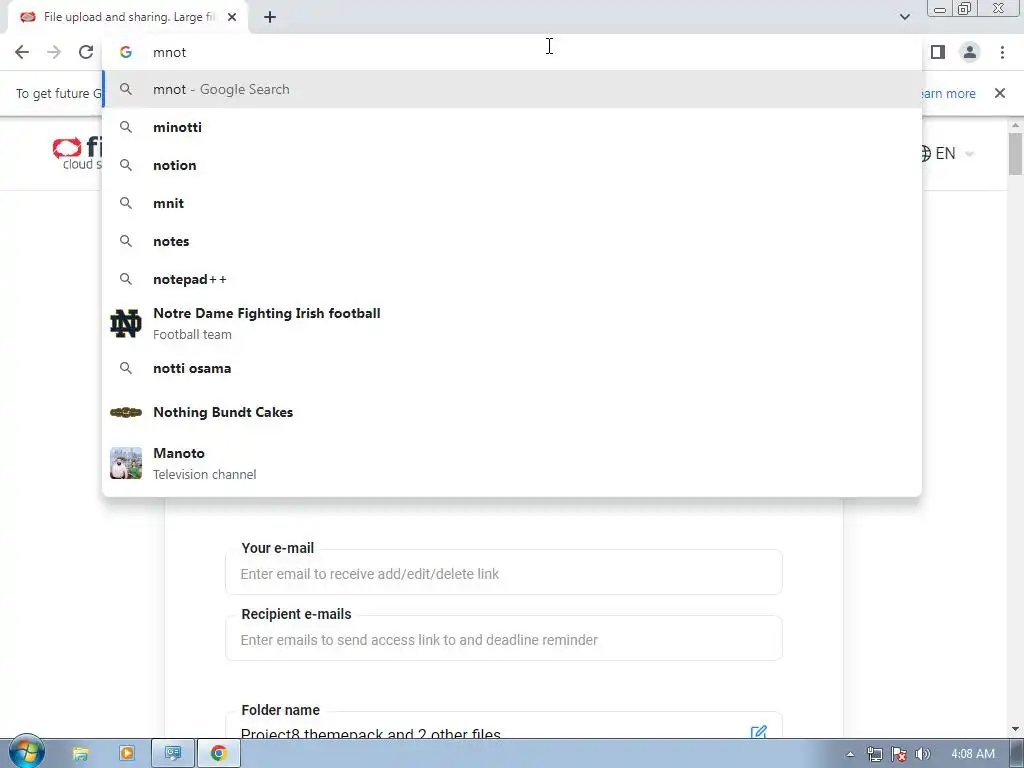Toggle the browser side panel icon
This screenshot has height=768, width=1024.
938,52
